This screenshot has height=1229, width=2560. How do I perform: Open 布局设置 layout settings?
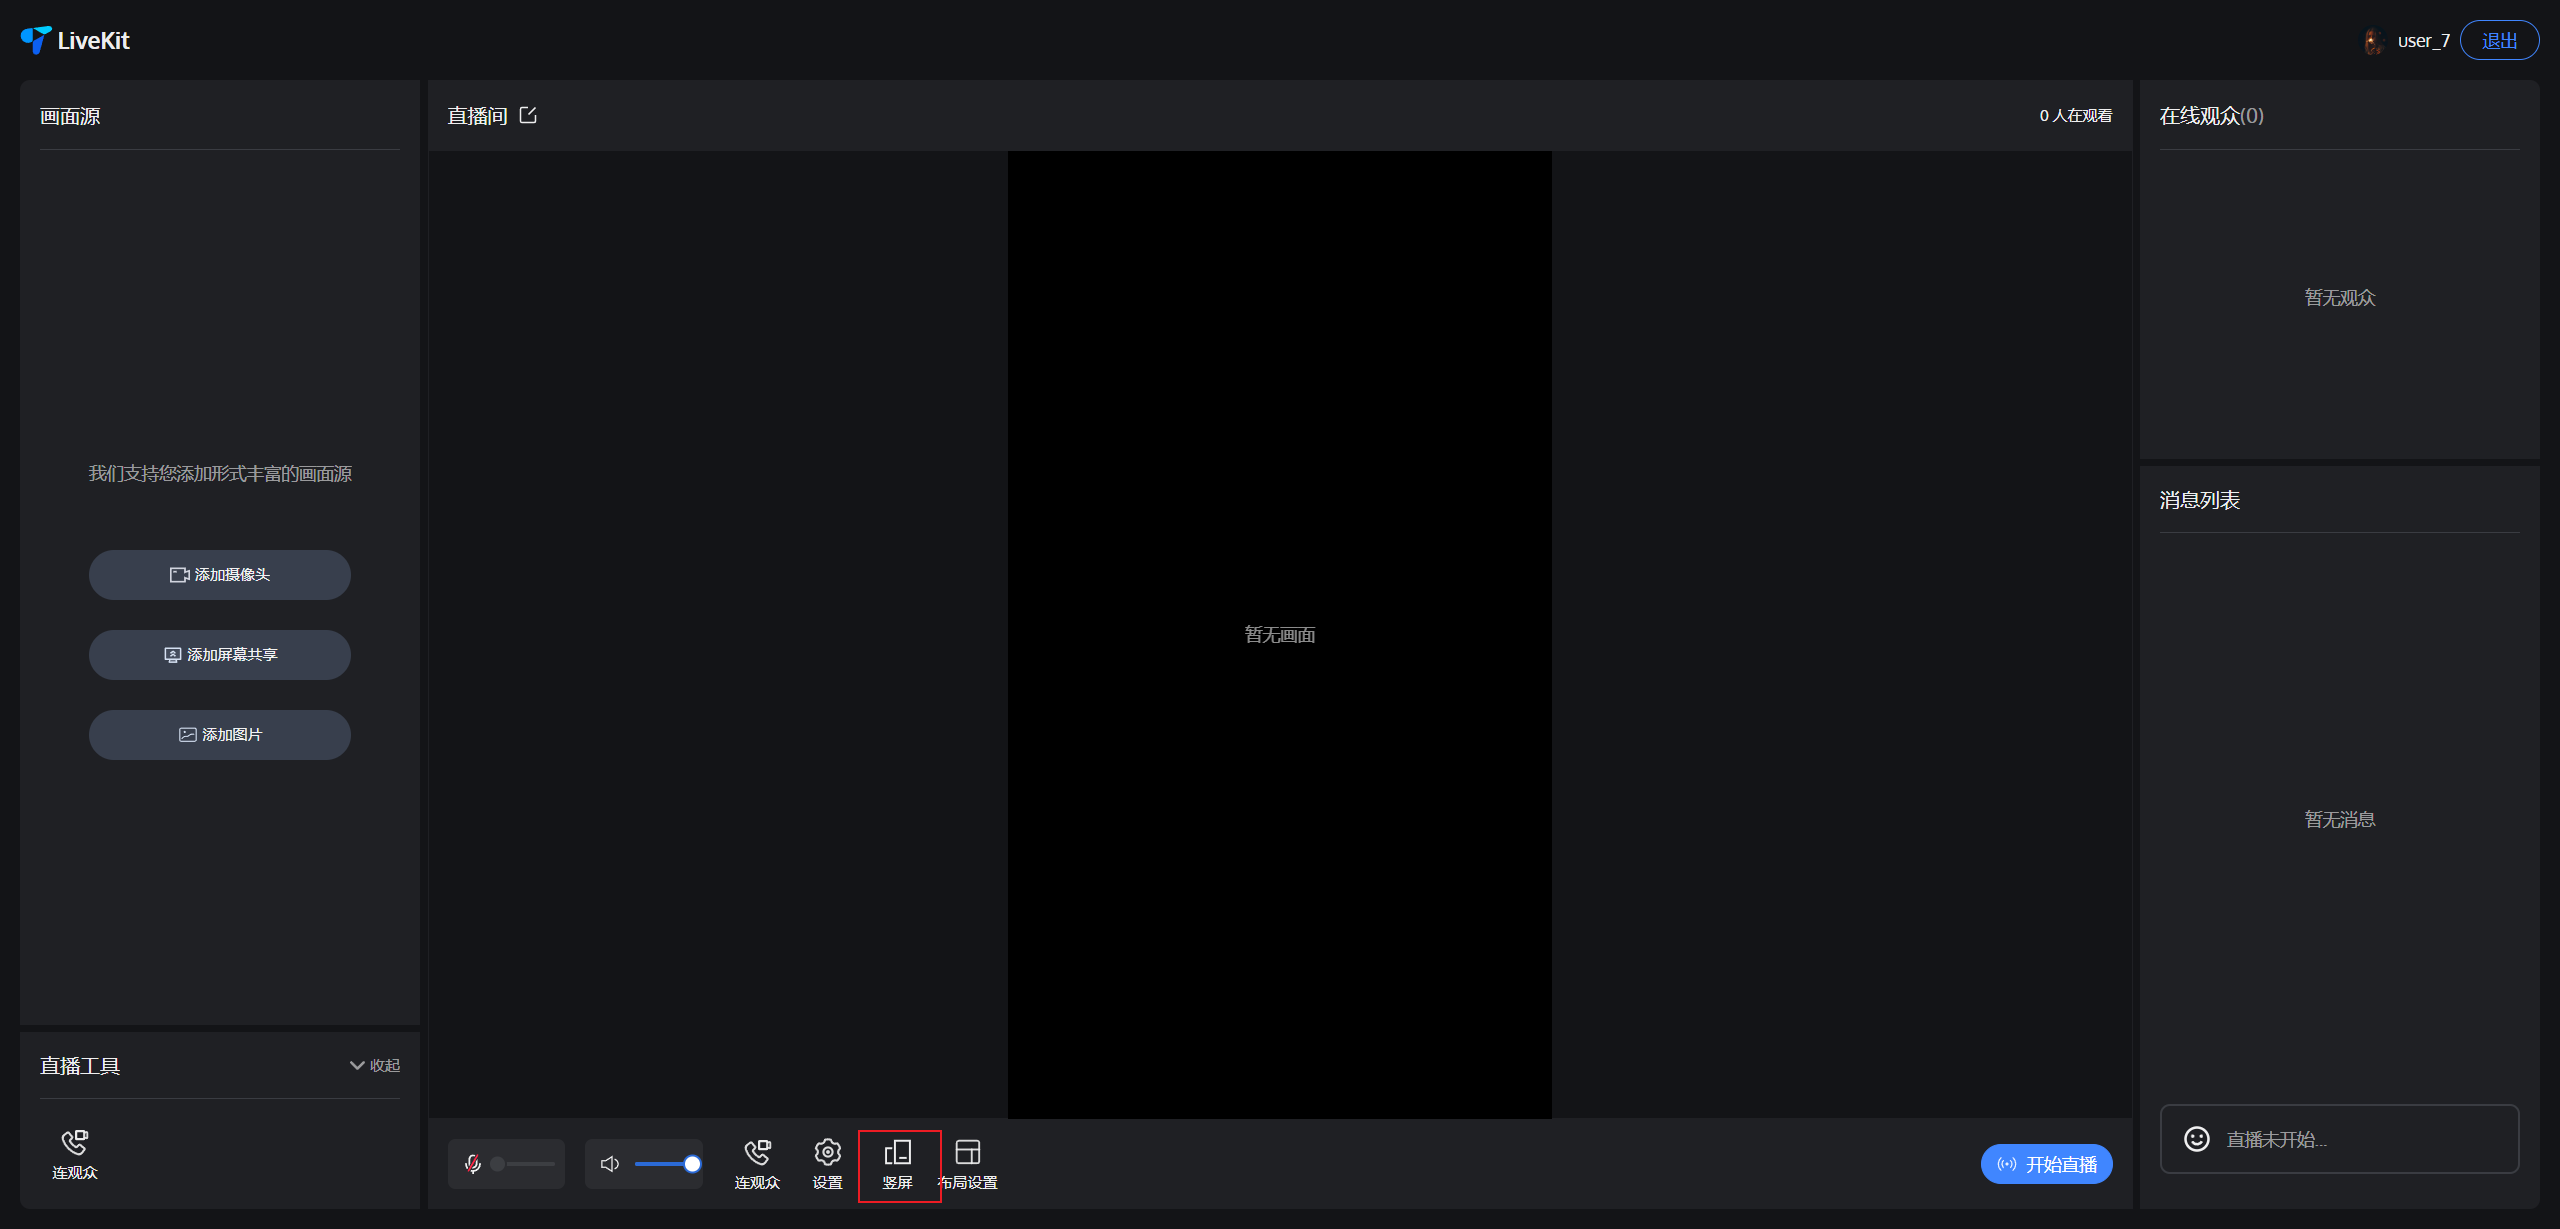(x=968, y=1164)
